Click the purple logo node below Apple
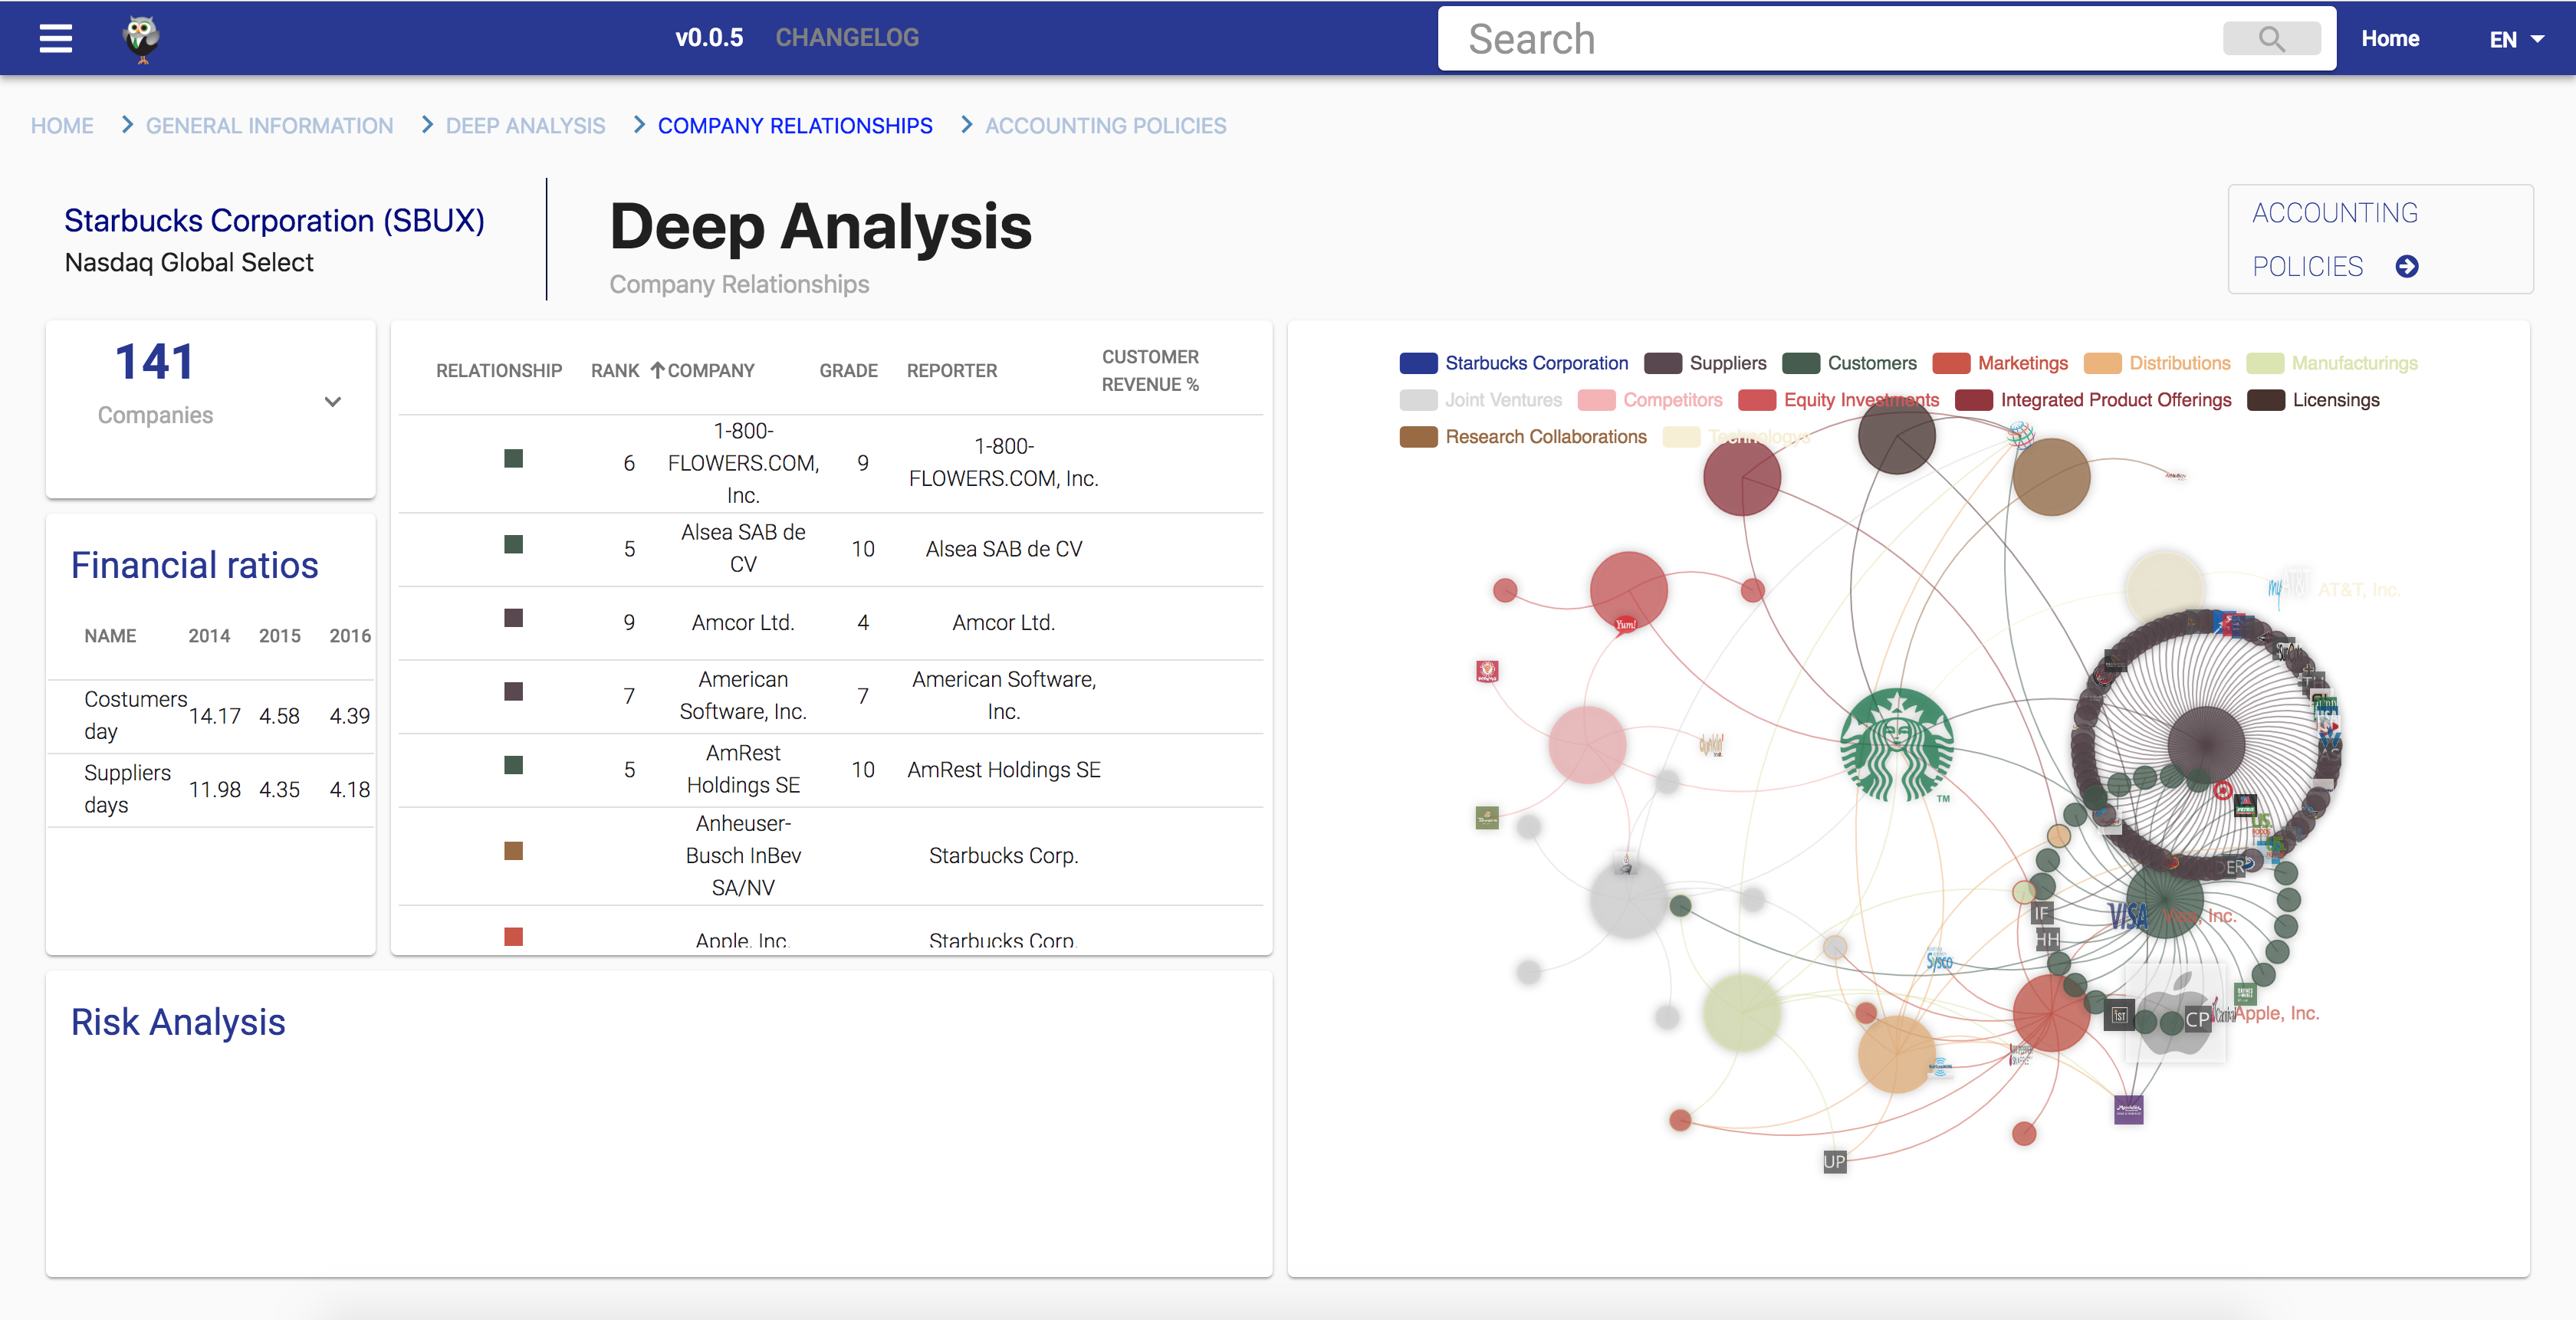 tap(2129, 1109)
